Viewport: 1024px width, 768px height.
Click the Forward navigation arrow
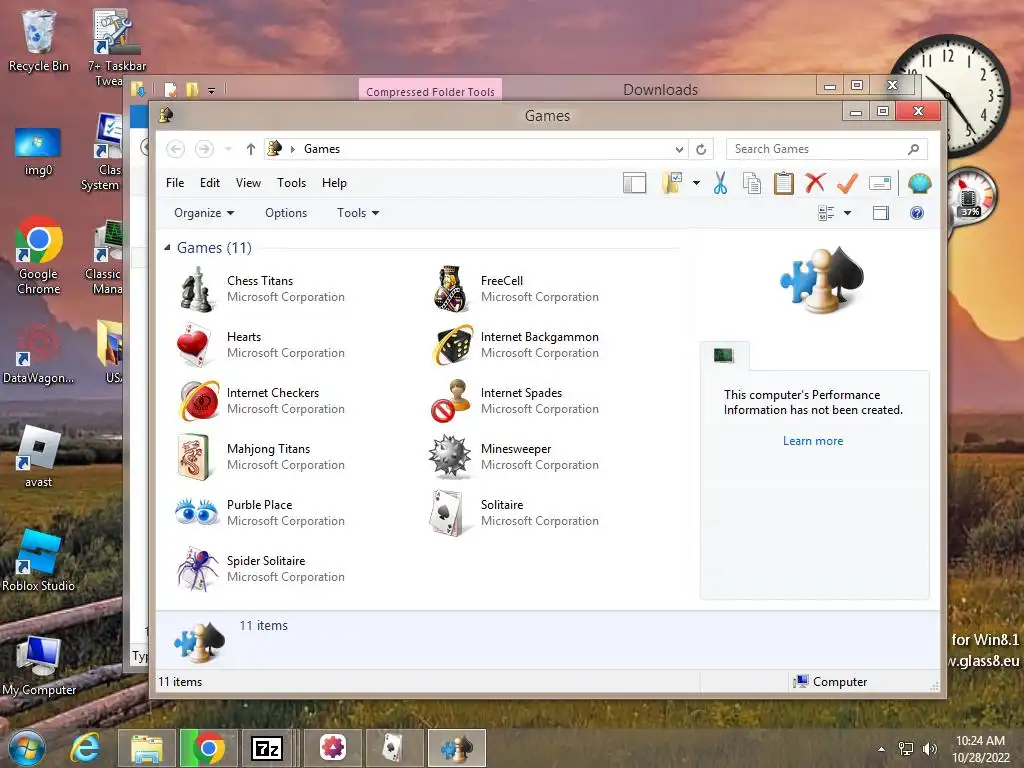tap(204, 149)
